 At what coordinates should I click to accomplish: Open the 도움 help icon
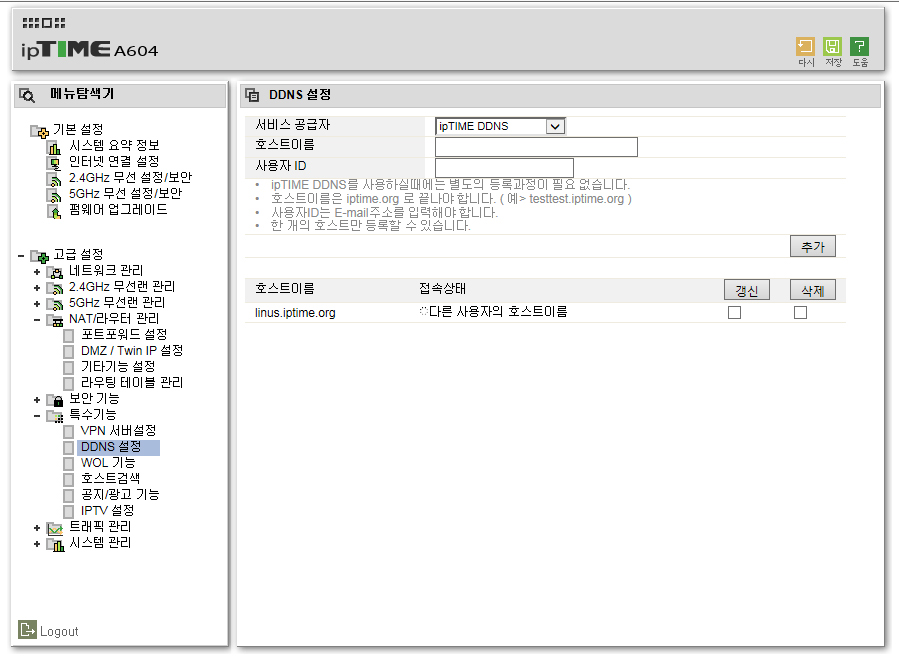click(859, 46)
